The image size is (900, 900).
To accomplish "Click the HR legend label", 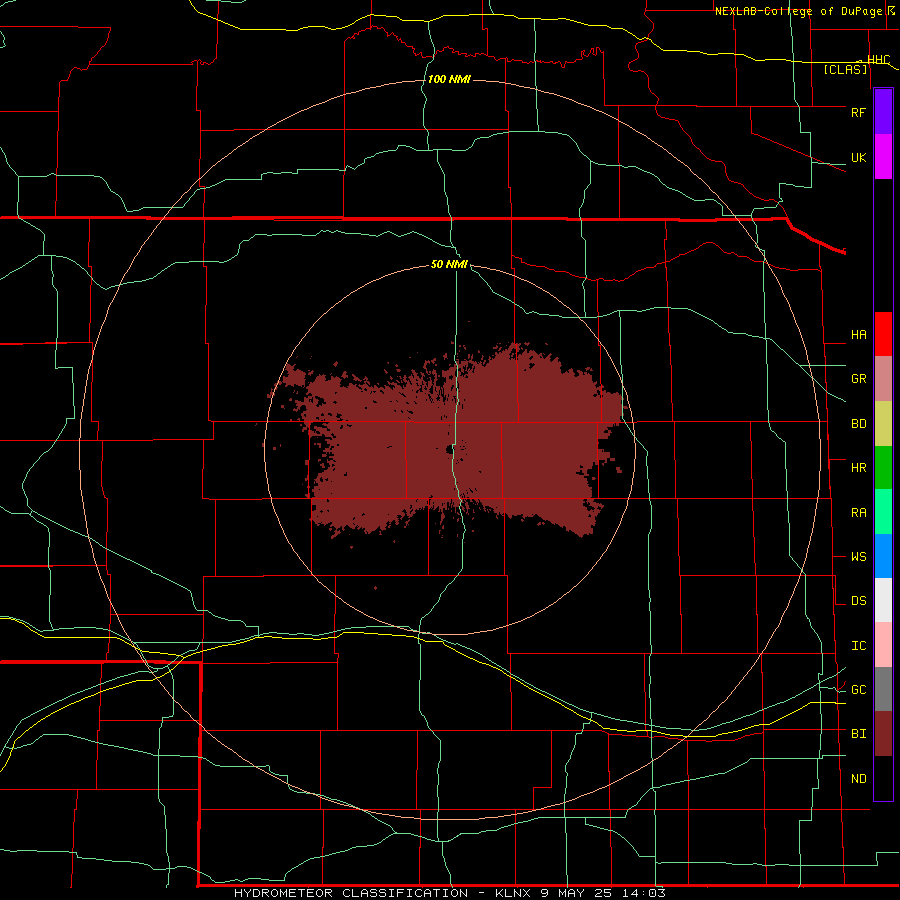I will tap(859, 468).
